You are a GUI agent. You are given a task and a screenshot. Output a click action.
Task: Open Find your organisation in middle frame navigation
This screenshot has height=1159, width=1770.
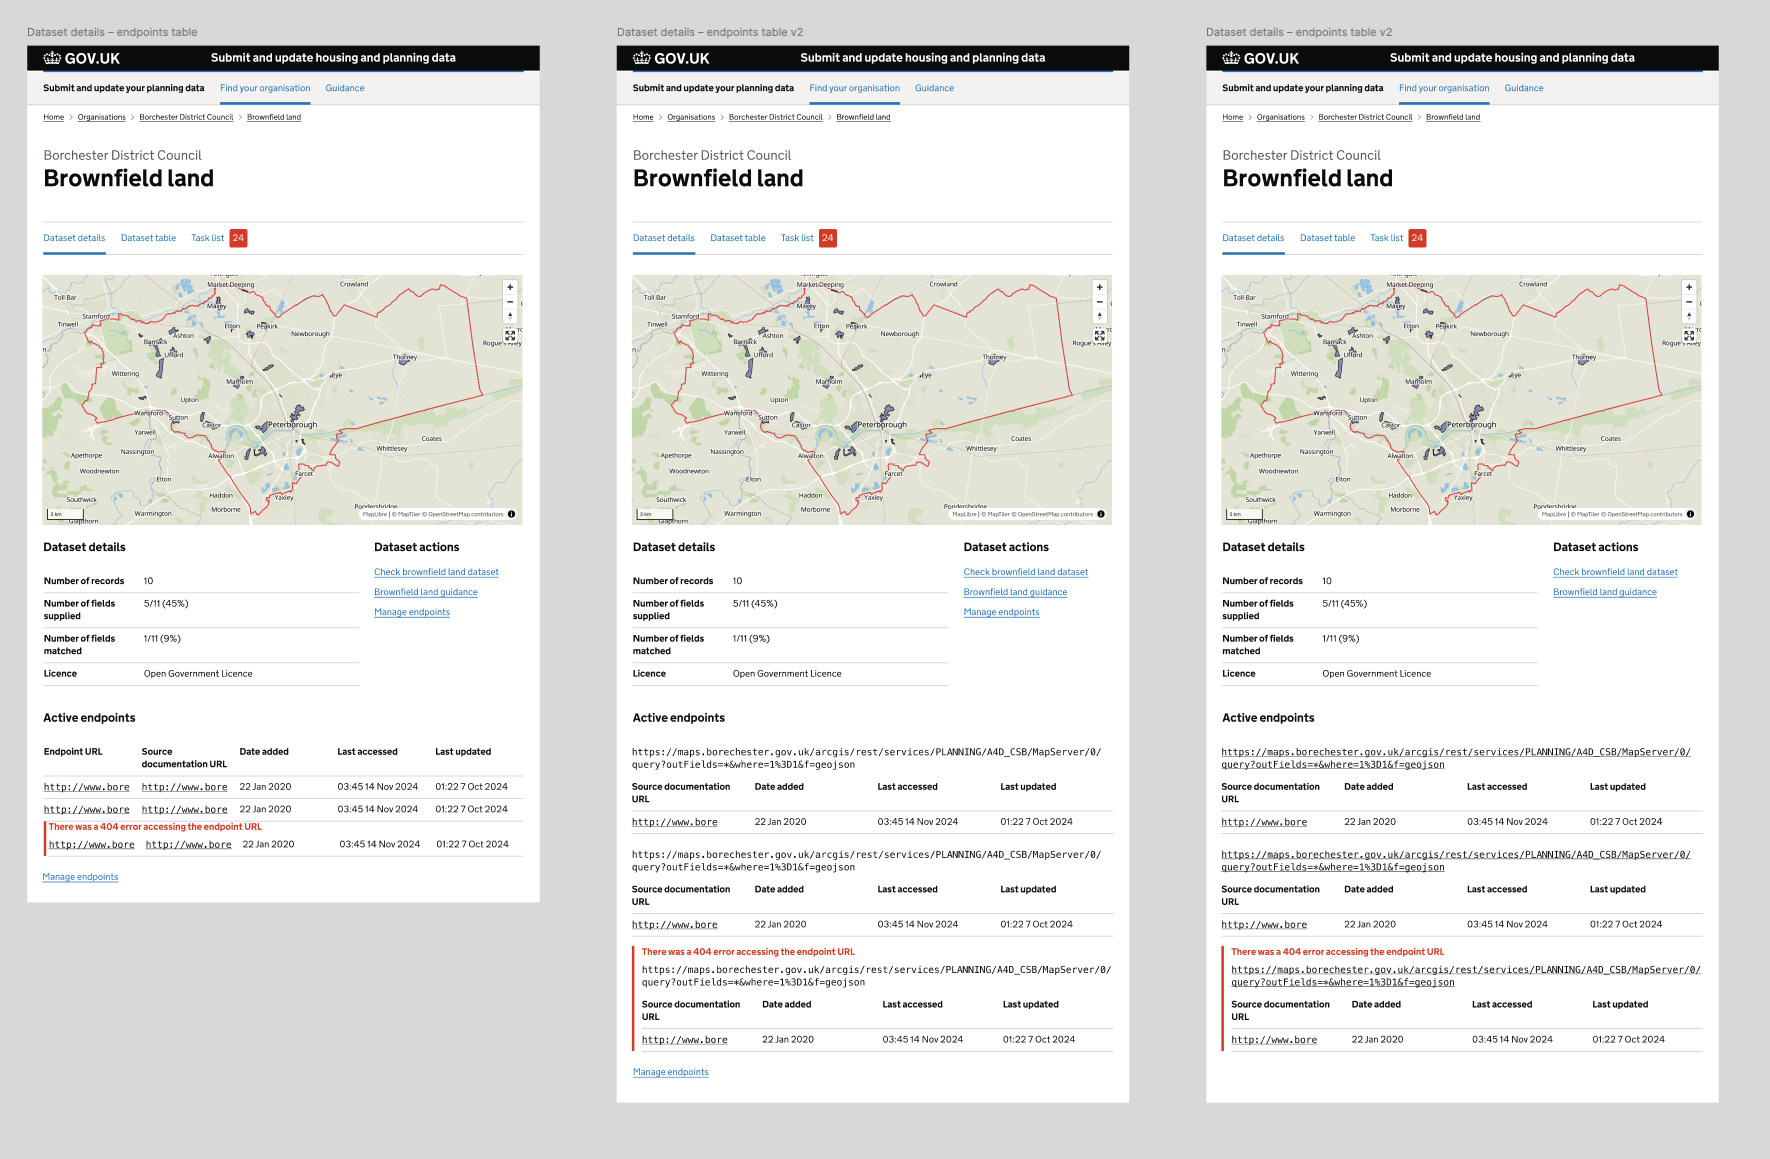[855, 88]
